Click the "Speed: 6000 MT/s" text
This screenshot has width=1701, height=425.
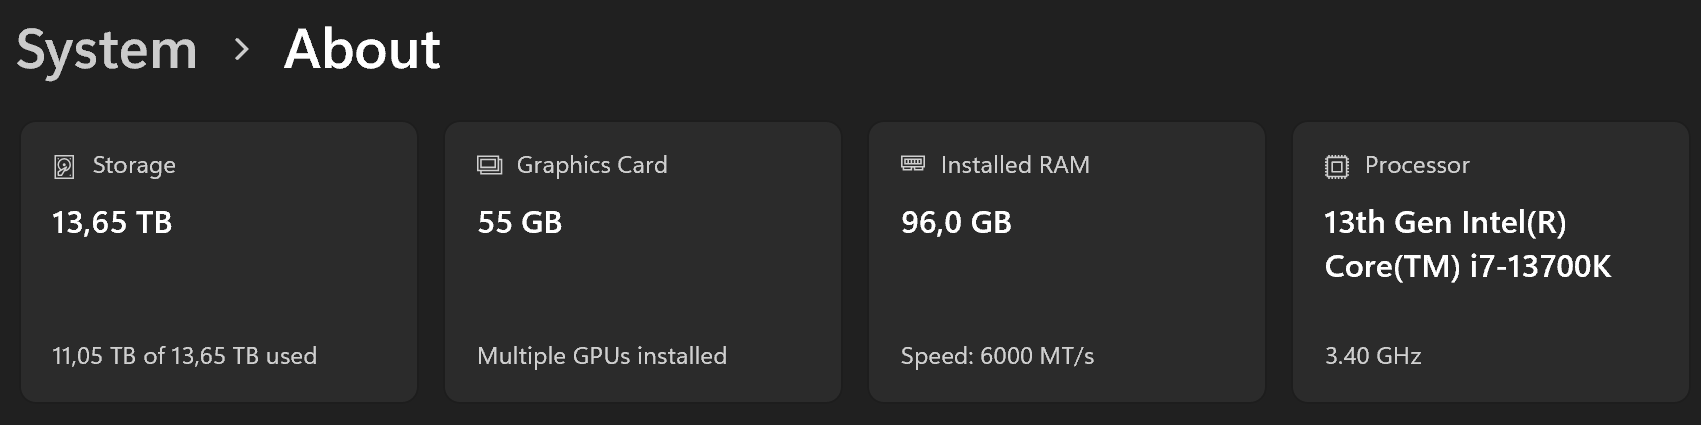997,356
